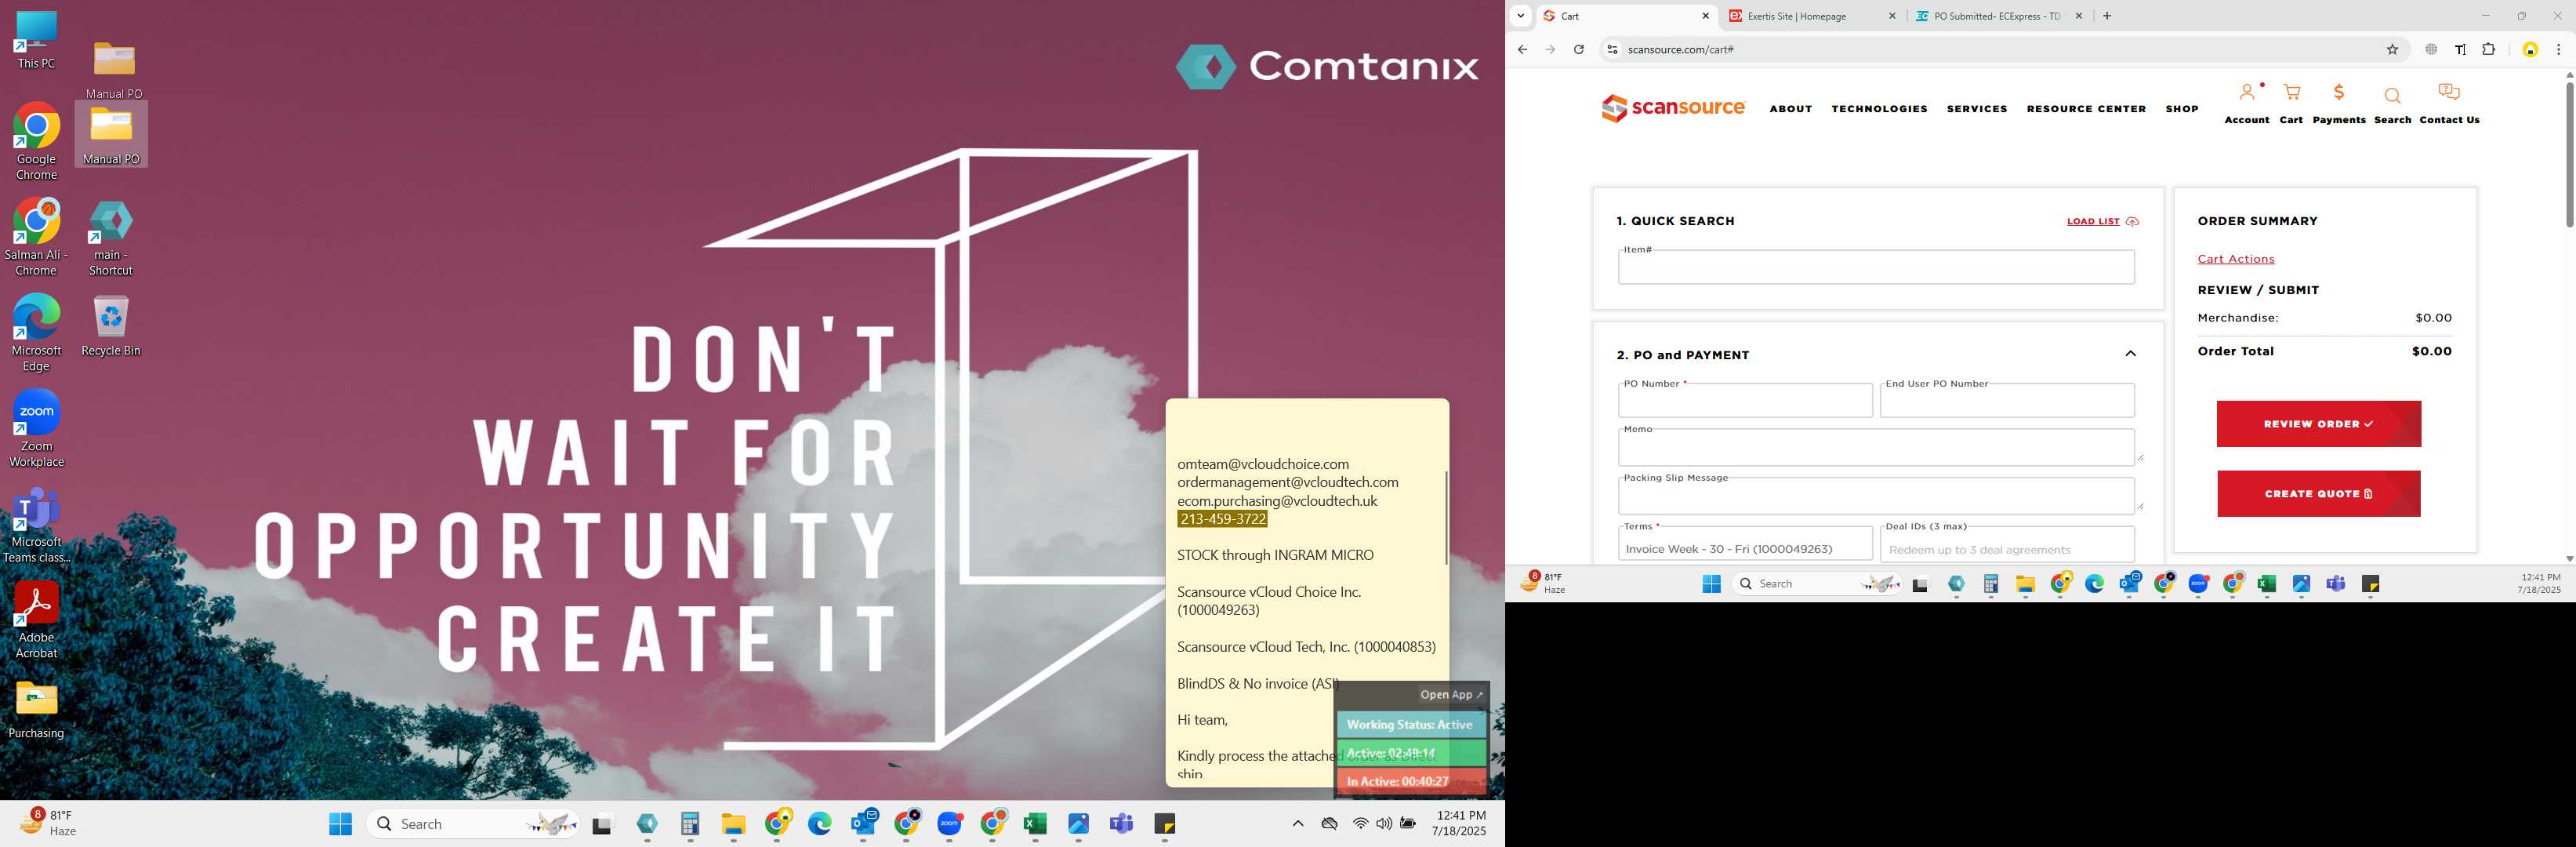Focus the PO Number field
The image size is (2576, 847).
[x=1745, y=401]
